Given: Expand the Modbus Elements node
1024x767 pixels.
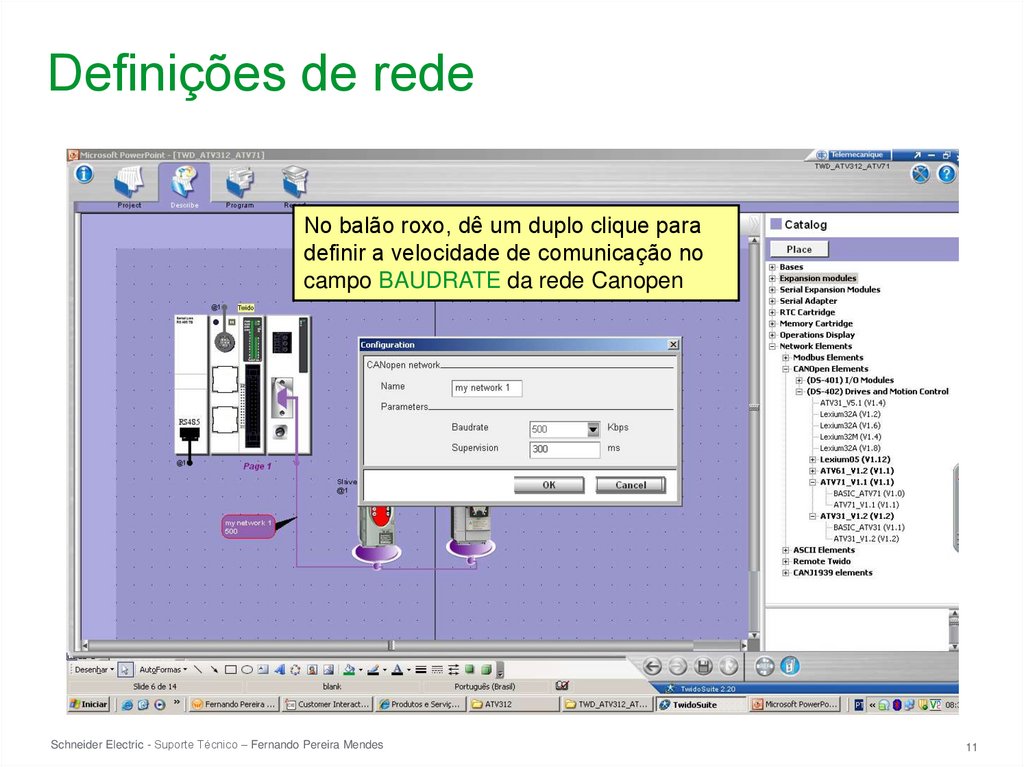Looking at the screenshot, I should 786,357.
